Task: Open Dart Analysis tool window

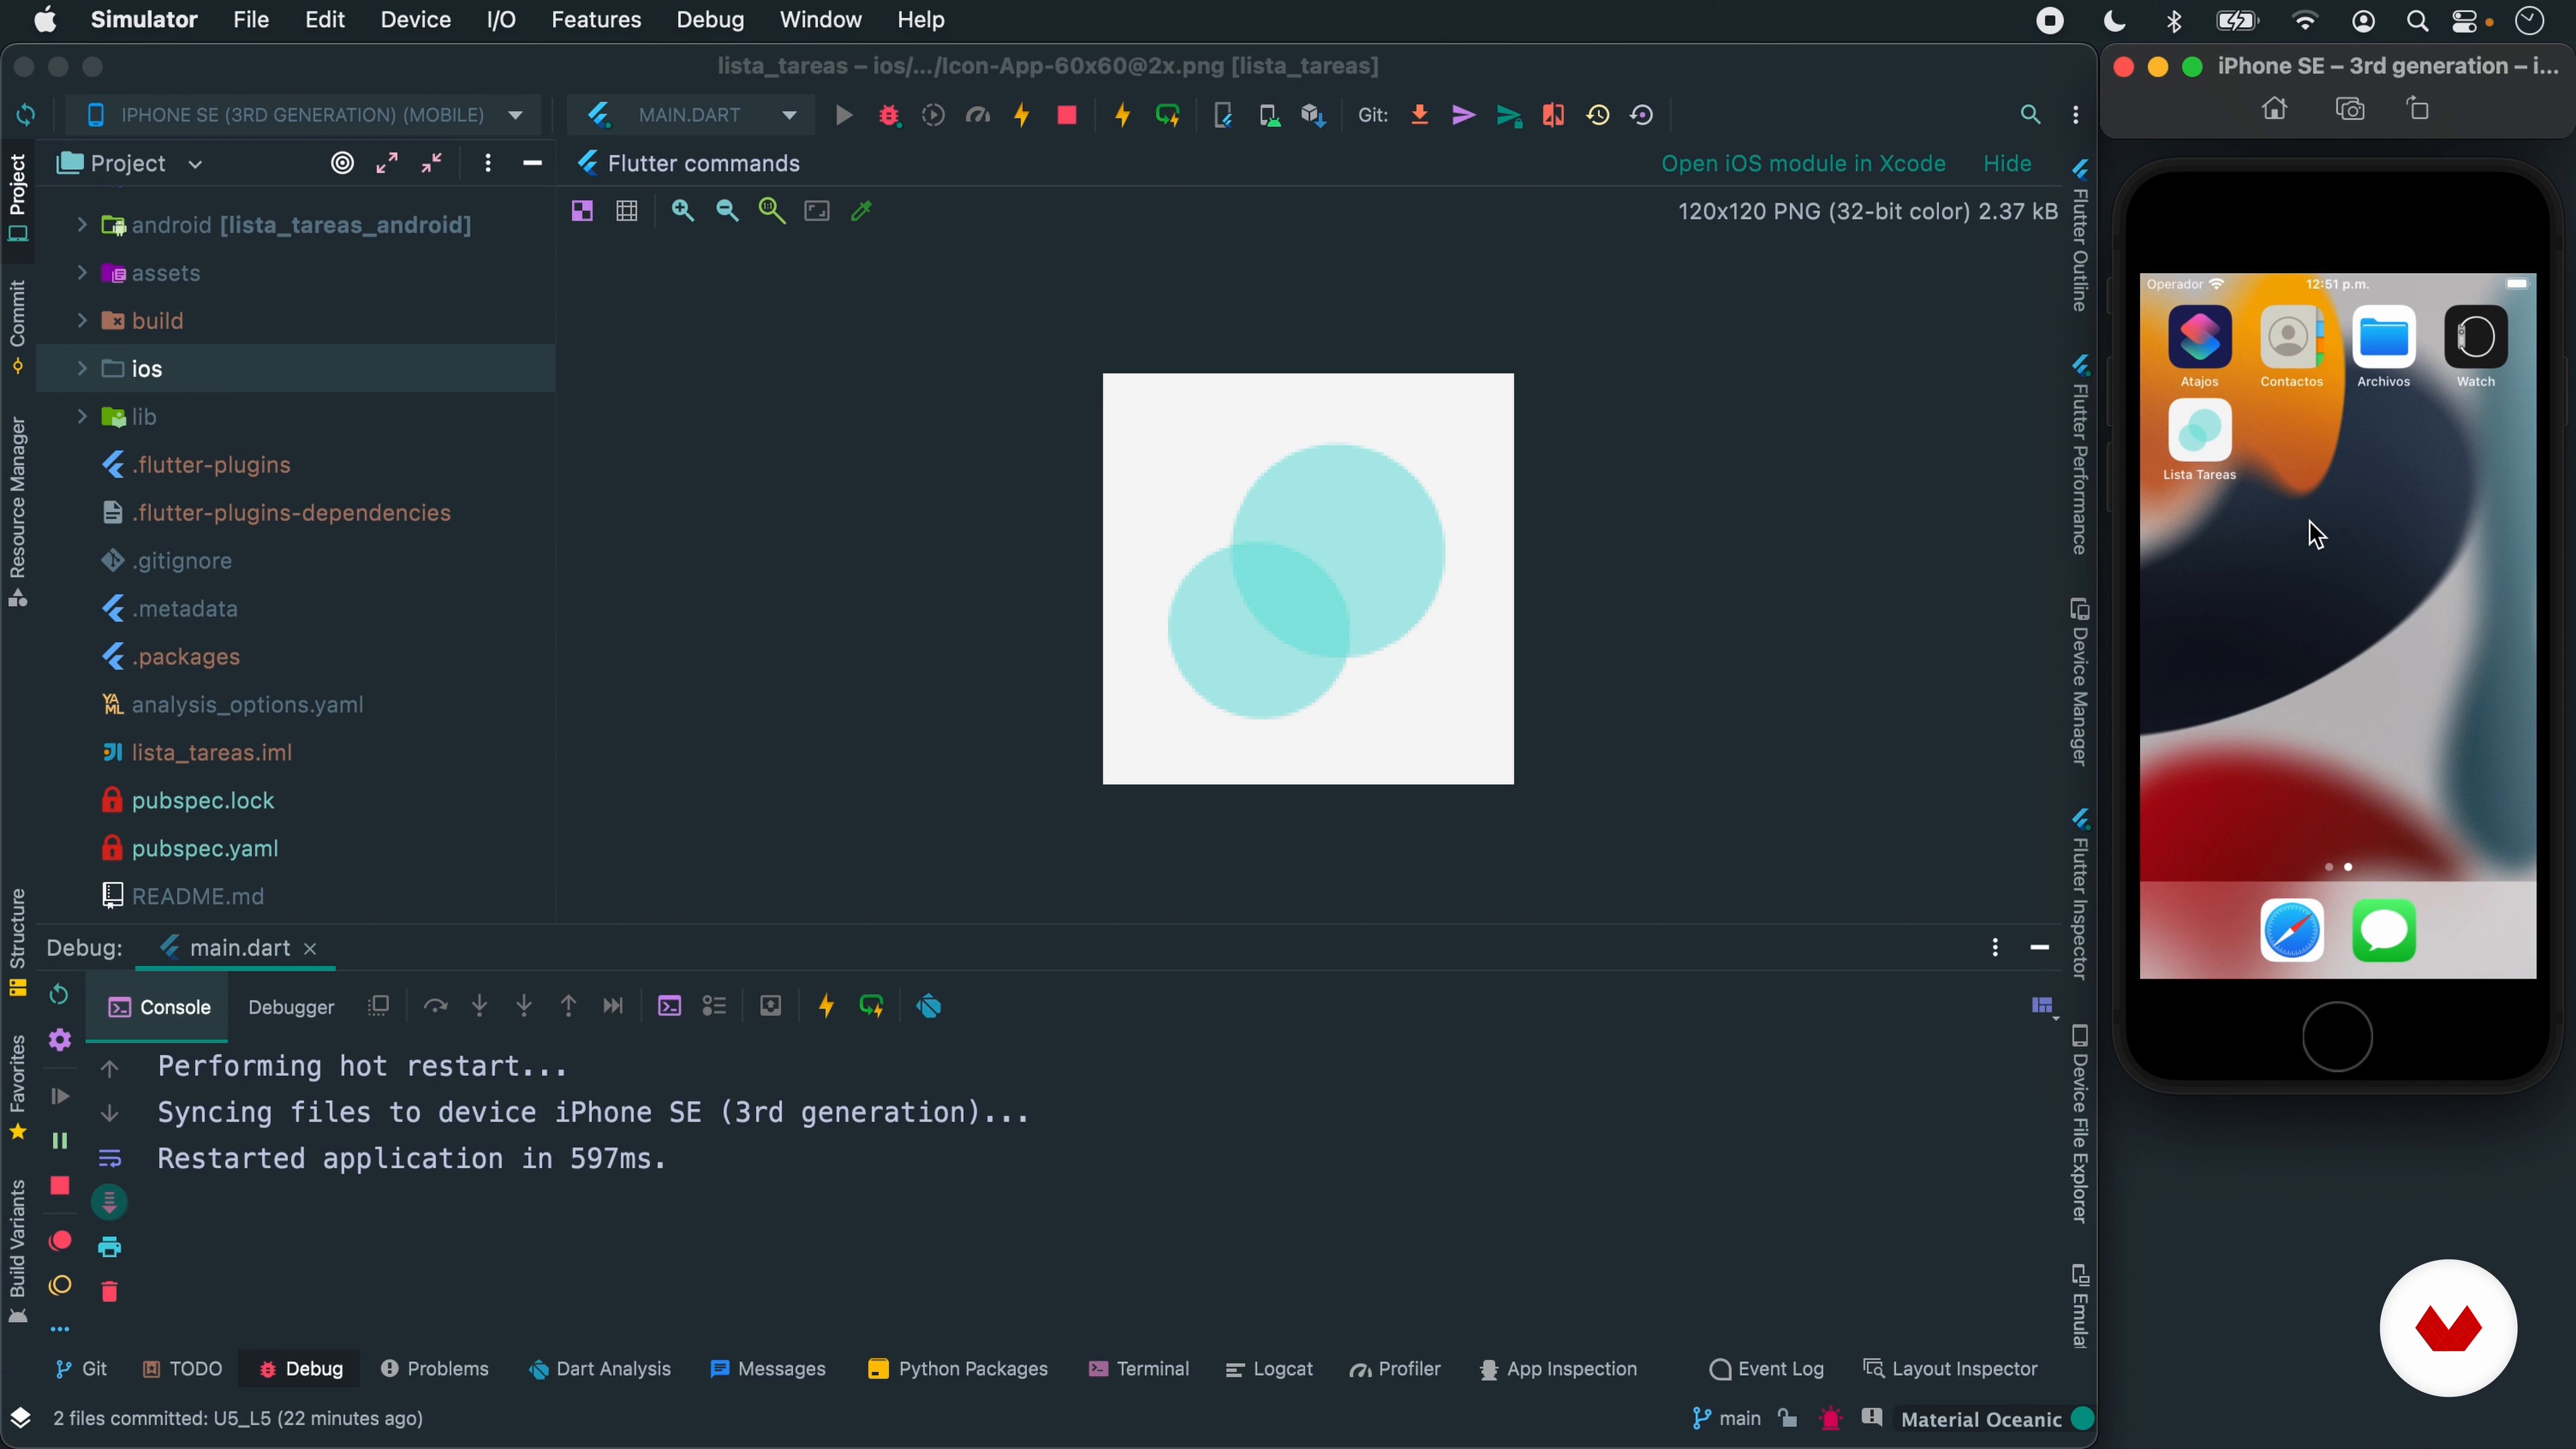Action: click(600, 1369)
